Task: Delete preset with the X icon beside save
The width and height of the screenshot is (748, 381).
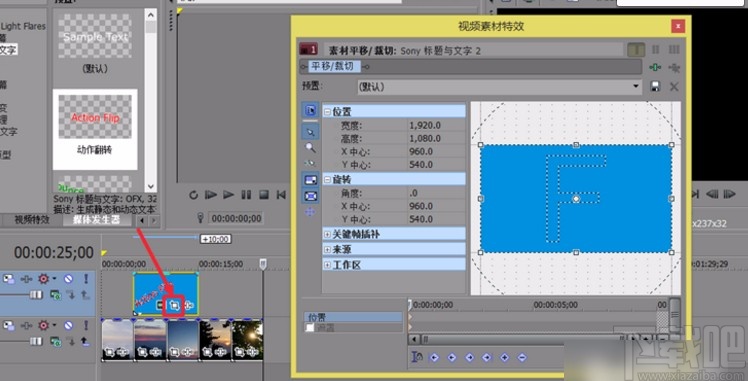Action: point(674,86)
